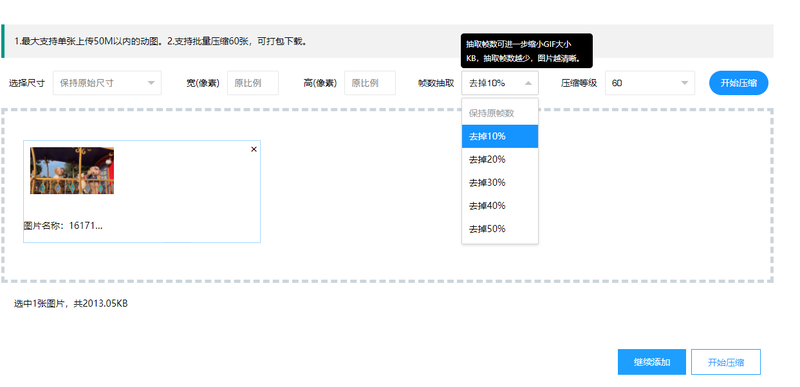Image resolution: width=800 pixels, height=387 pixels.
Task: Select the highlighted 去掉10% option
Action: point(500,136)
